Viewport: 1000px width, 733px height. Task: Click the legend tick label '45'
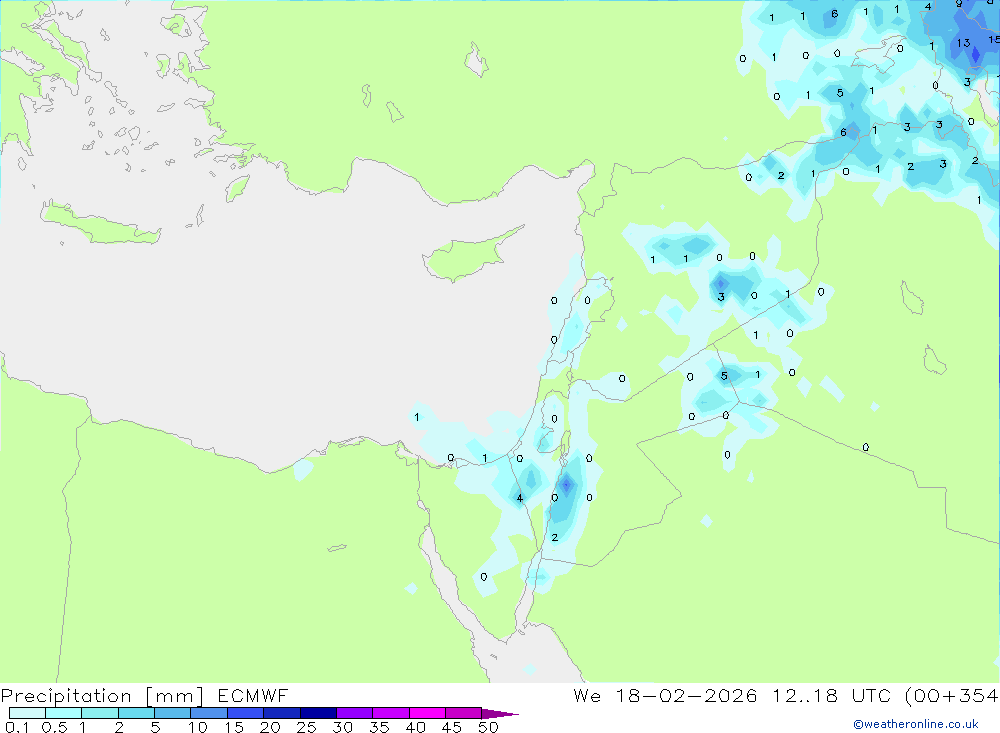tap(452, 727)
